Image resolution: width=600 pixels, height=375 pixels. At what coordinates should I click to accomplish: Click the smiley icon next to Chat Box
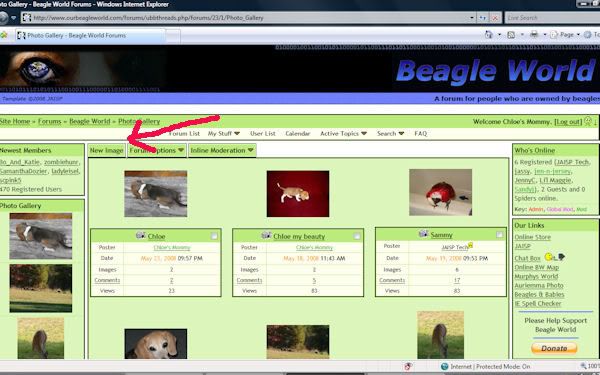(549, 256)
